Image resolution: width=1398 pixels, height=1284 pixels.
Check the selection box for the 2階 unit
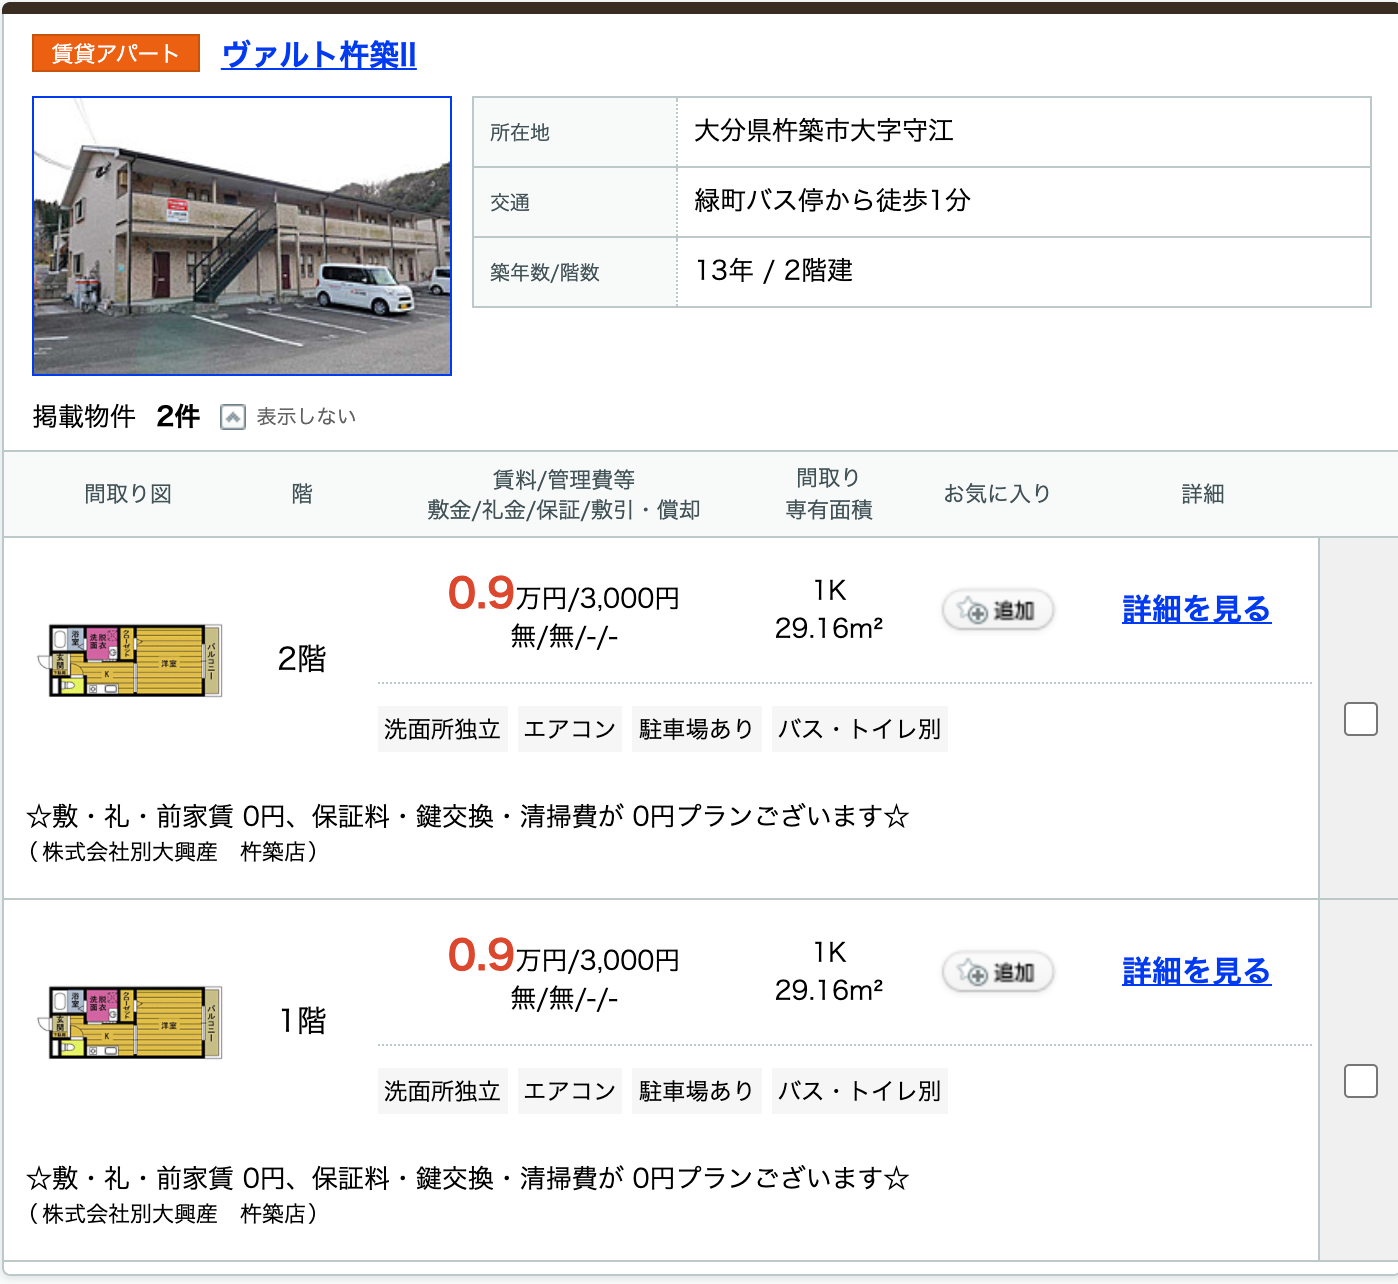pos(1360,719)
